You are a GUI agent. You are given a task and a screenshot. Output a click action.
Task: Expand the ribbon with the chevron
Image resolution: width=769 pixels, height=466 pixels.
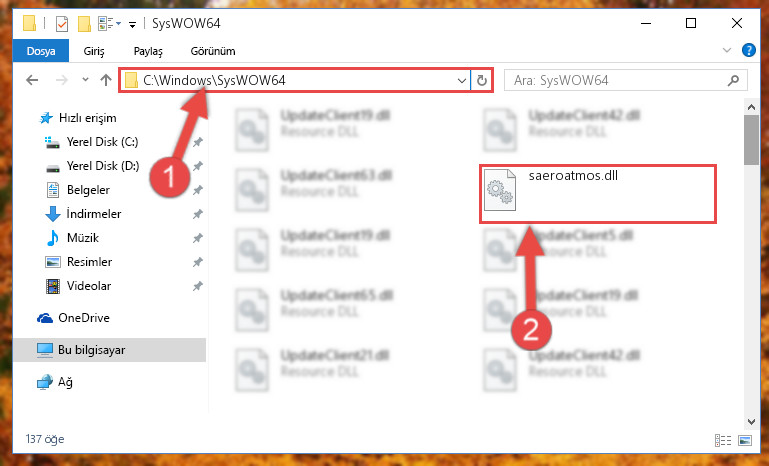click(727, 50)
